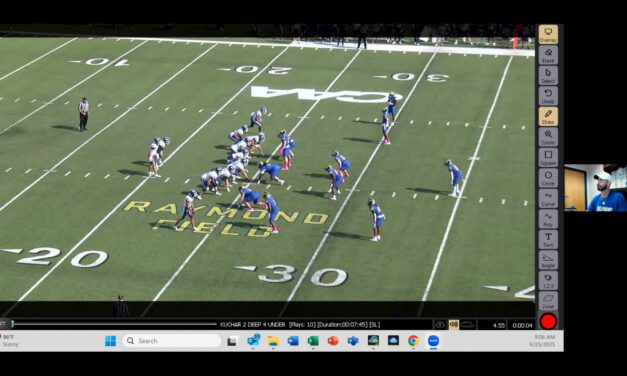Click the cloud icon in playback bar
Screen dimensions: 627x376
click(x=440, y=325)
